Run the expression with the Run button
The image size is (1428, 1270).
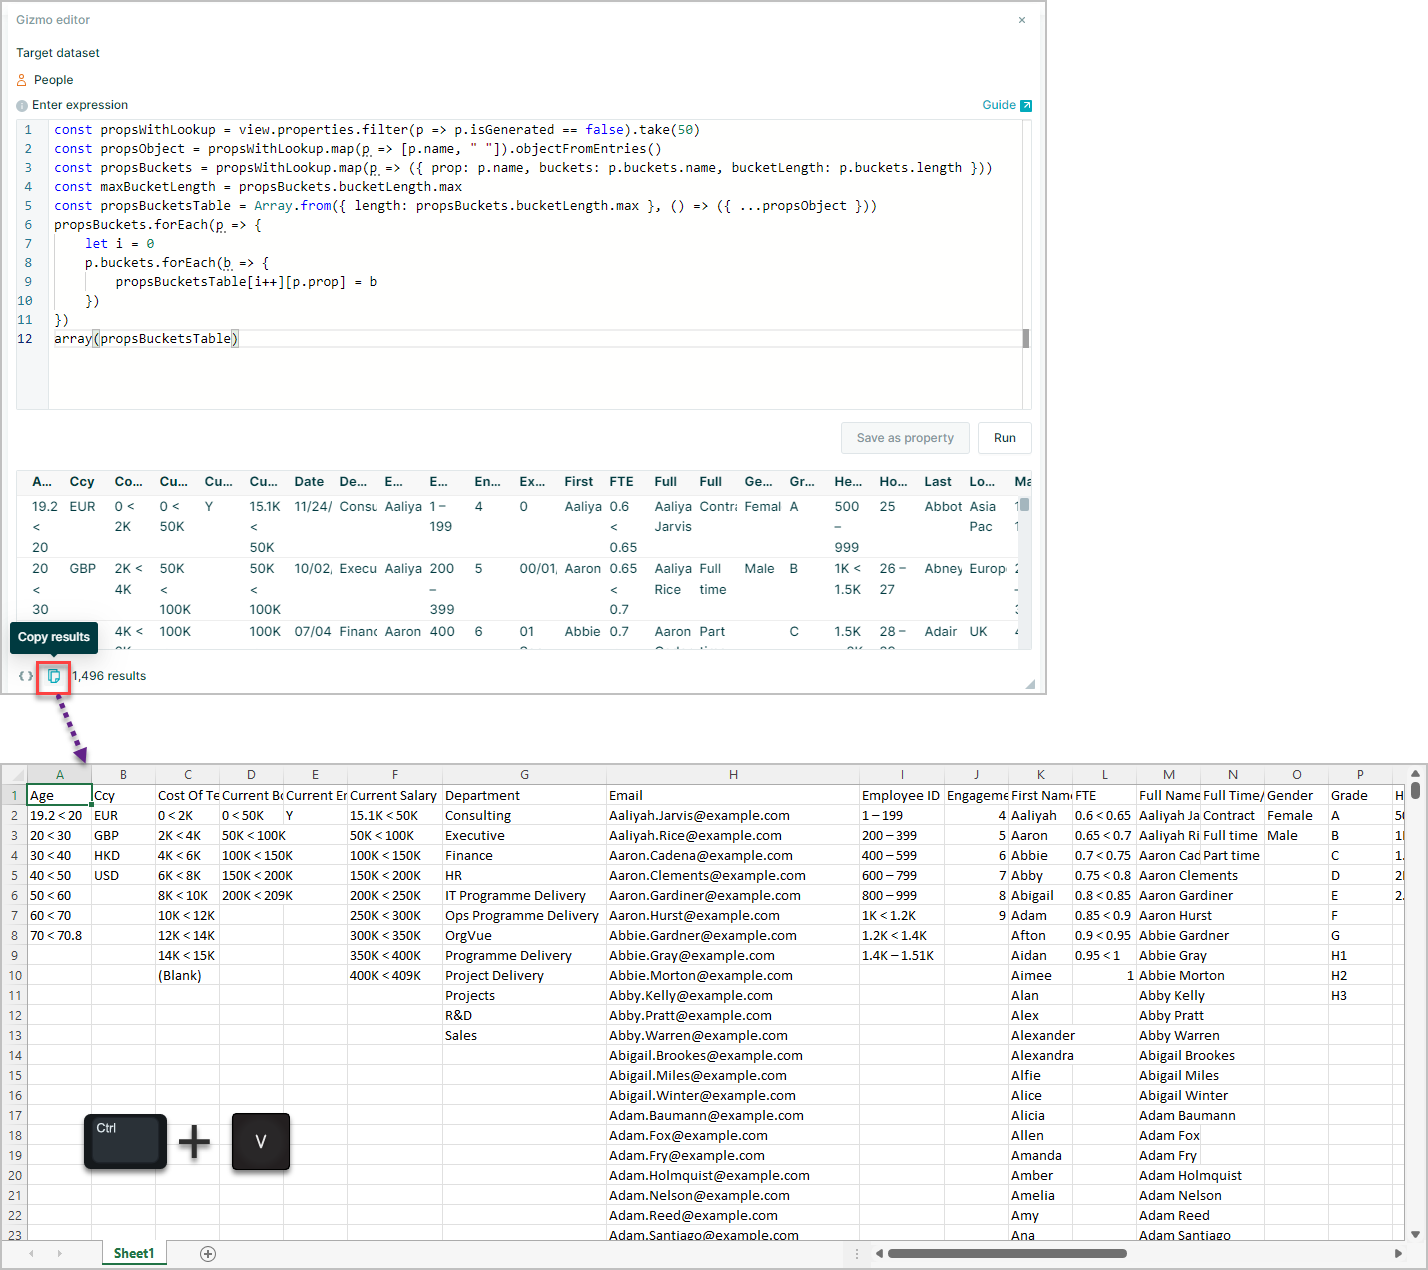click(1004, 438)
